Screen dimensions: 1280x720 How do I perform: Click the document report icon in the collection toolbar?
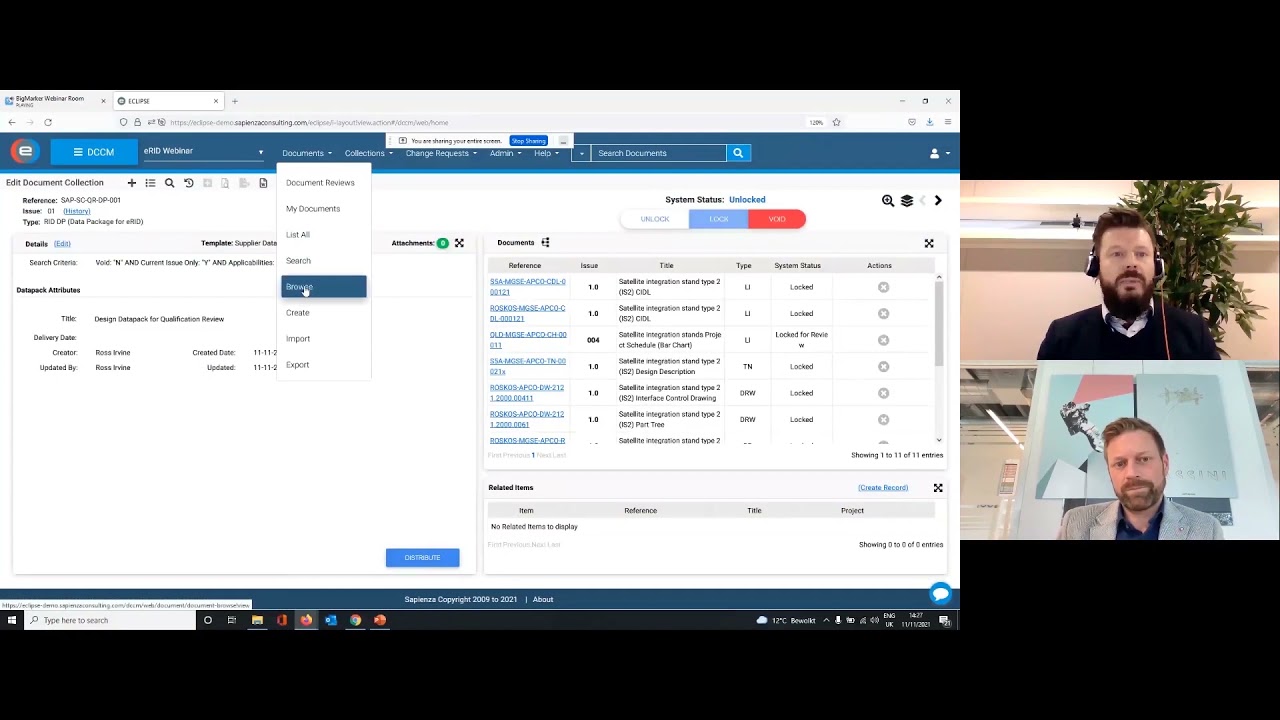[263, 183]
